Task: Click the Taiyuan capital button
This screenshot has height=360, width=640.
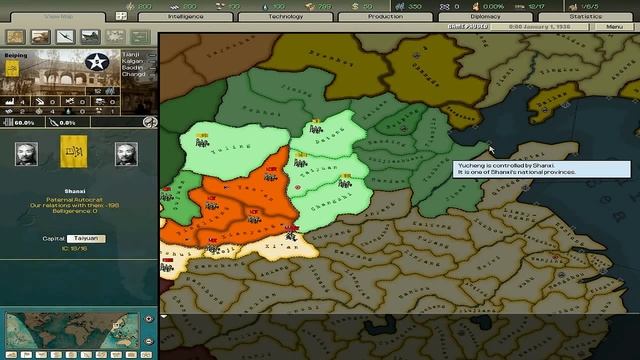Action: coord(86,238)
